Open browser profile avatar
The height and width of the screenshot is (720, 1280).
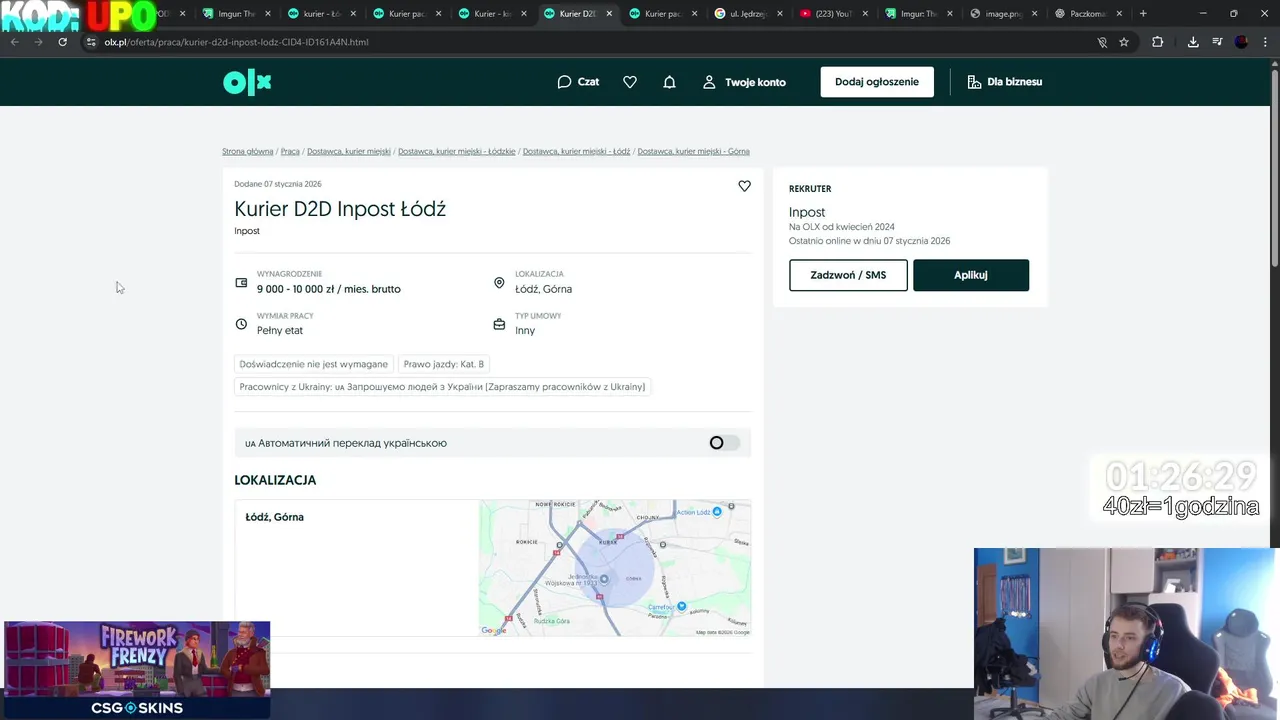(1242, 42)
